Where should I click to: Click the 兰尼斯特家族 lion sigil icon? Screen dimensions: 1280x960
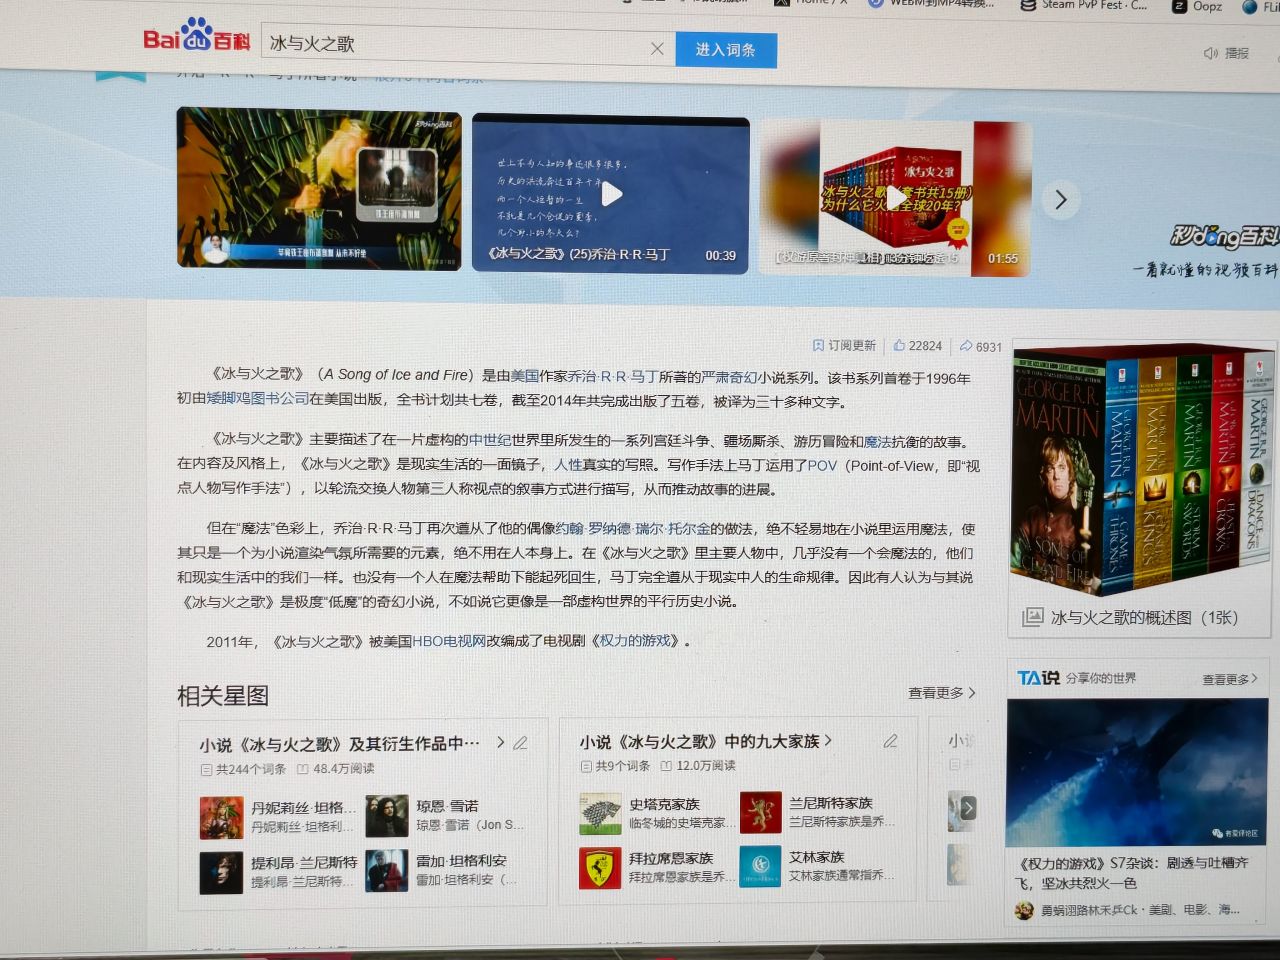(761, 812)
